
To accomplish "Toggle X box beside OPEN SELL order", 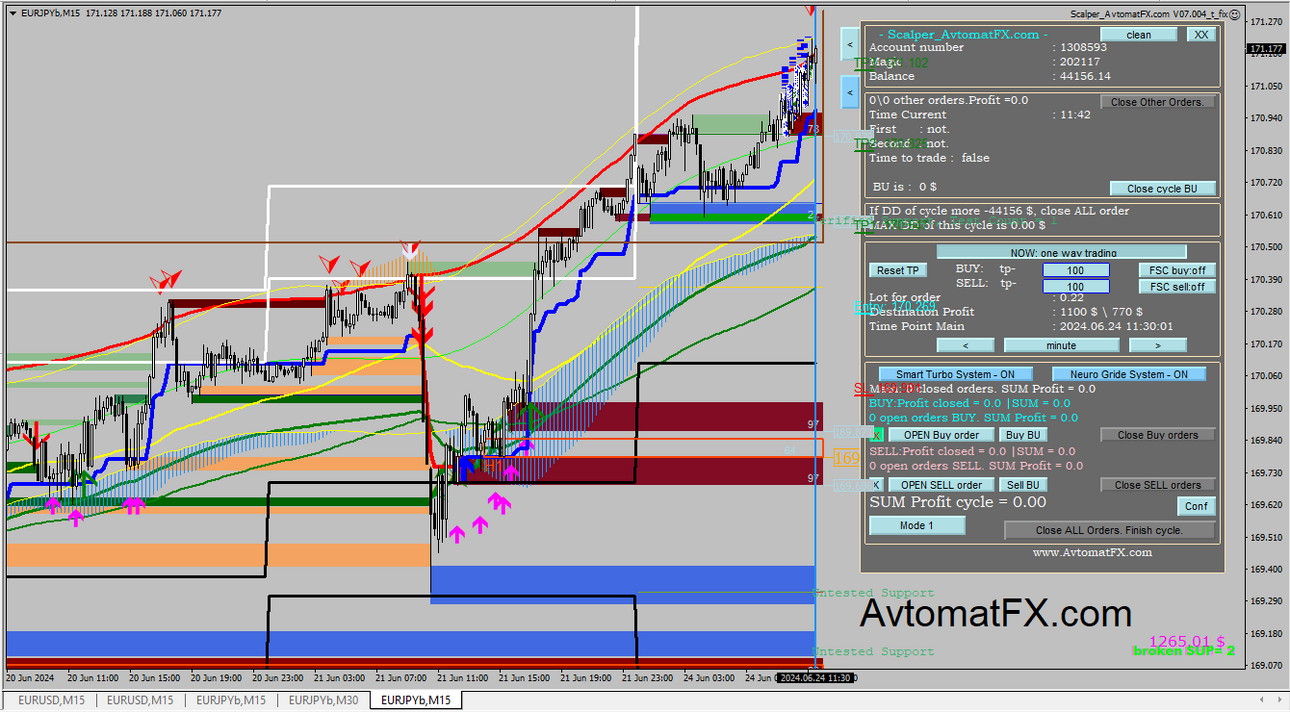I will tap(876, 485).
